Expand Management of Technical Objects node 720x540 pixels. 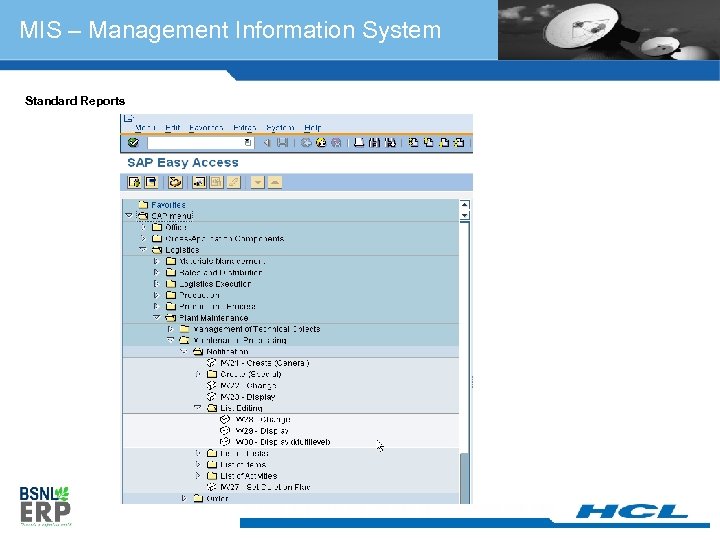[170, 329]
